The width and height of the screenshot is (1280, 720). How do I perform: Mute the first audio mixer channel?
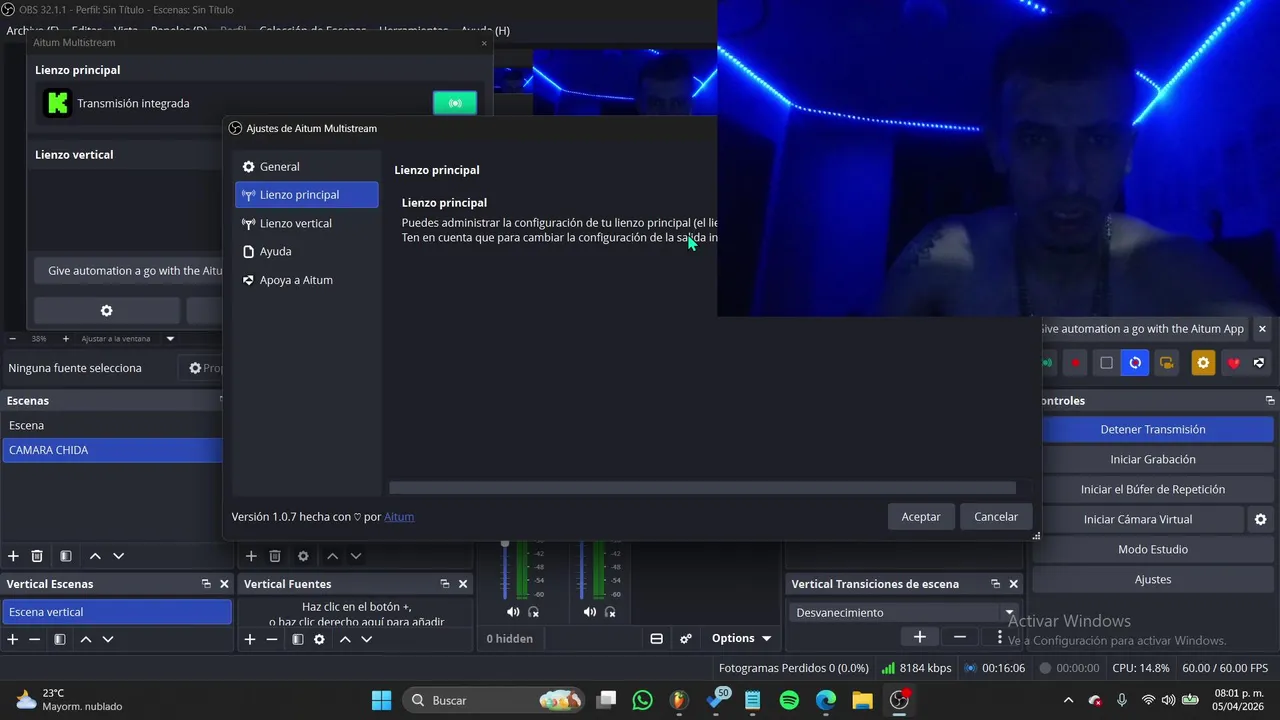[x=513, y=612]
